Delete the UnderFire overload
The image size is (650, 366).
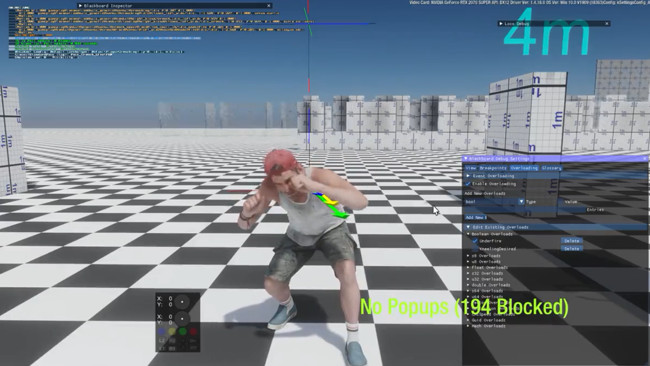(572, 241)
